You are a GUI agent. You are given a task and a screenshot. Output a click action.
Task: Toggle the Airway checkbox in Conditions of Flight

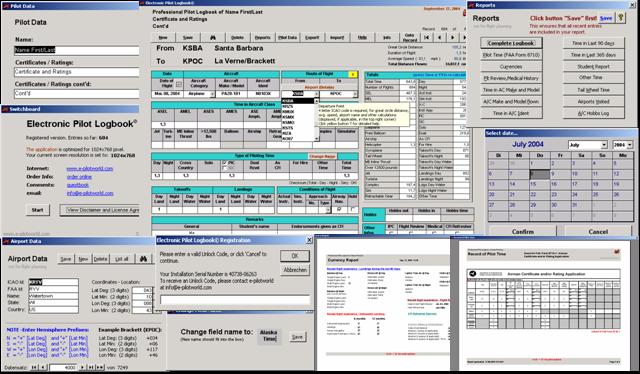339,209
